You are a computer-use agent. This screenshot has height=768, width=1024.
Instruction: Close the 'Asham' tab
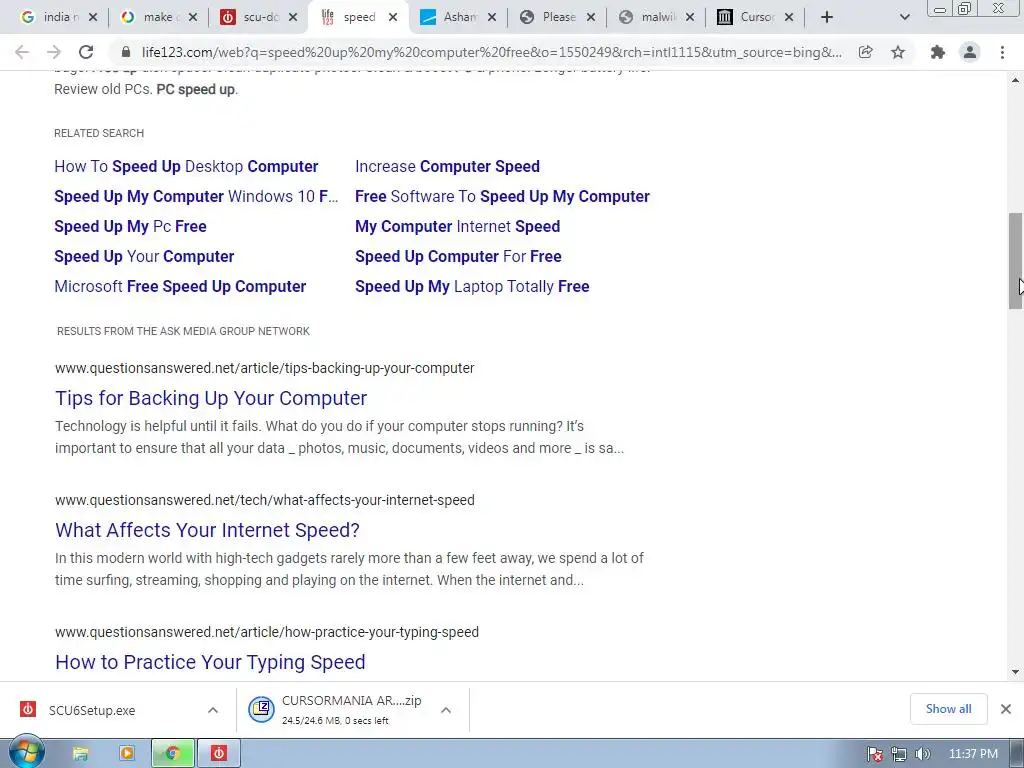tap(492, 17)
